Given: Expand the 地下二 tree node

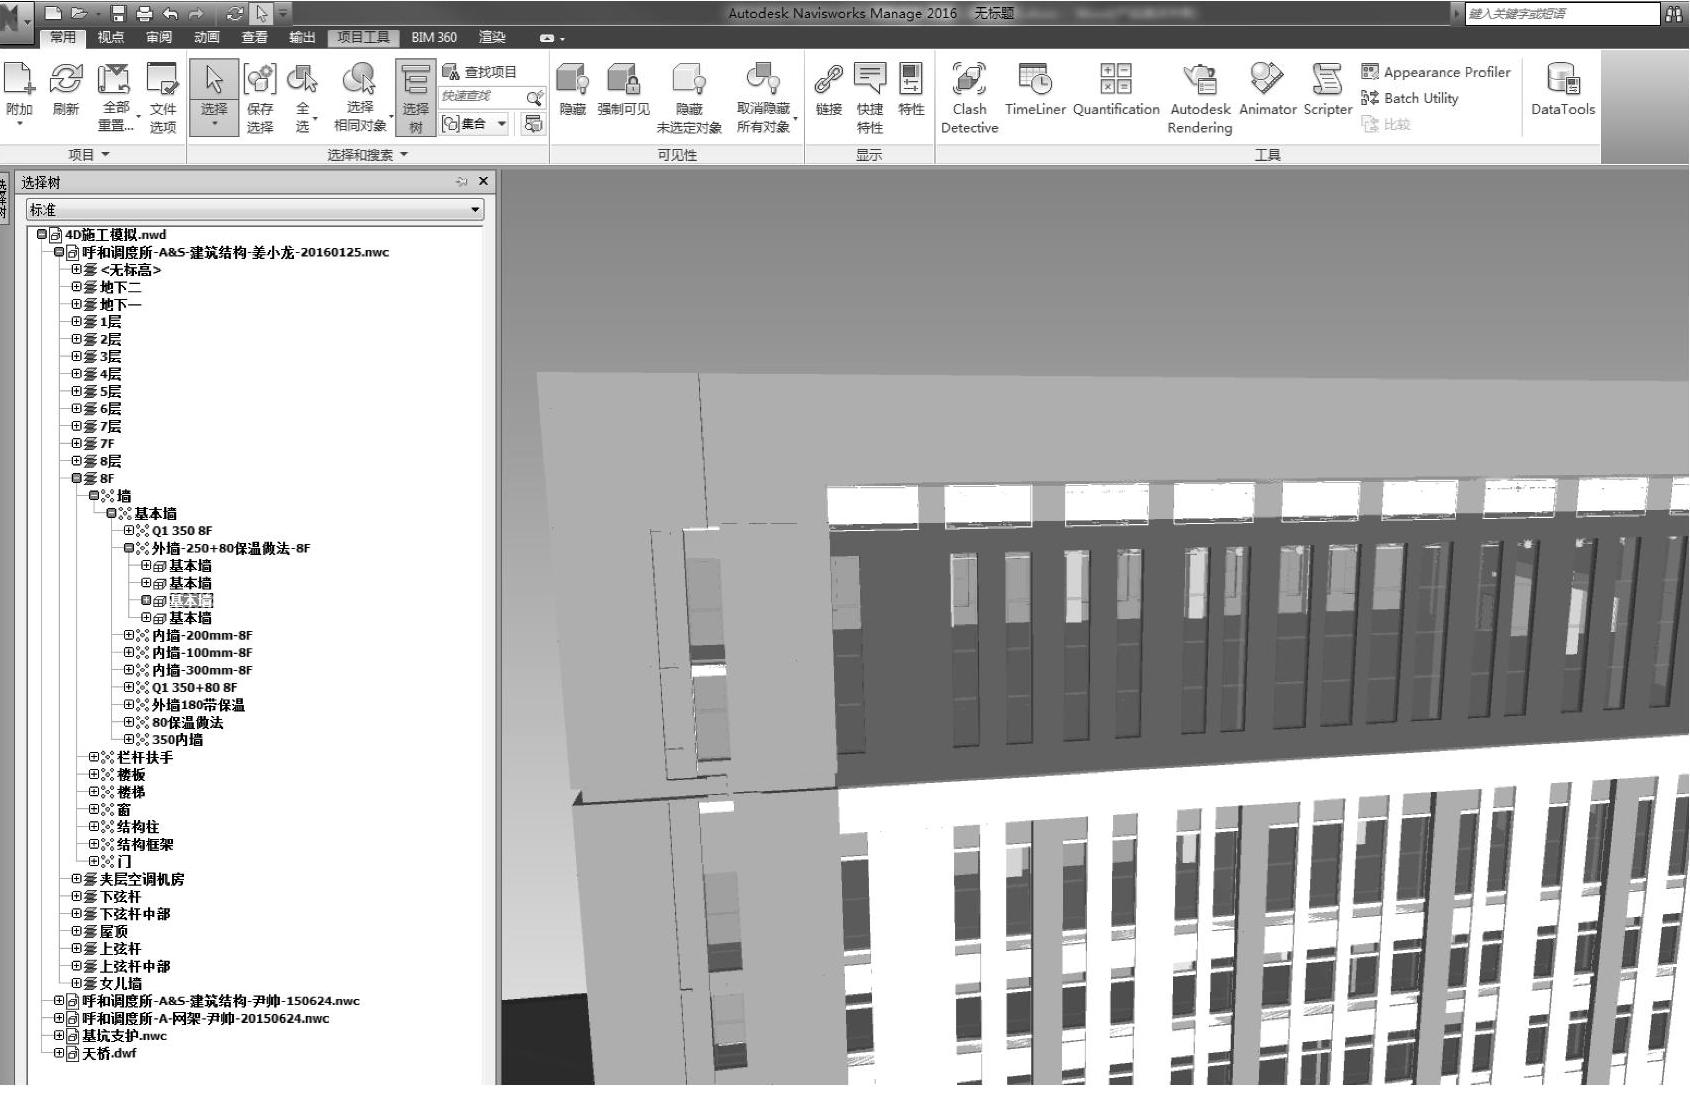Looking at the screenshot, I should (77, 287).
